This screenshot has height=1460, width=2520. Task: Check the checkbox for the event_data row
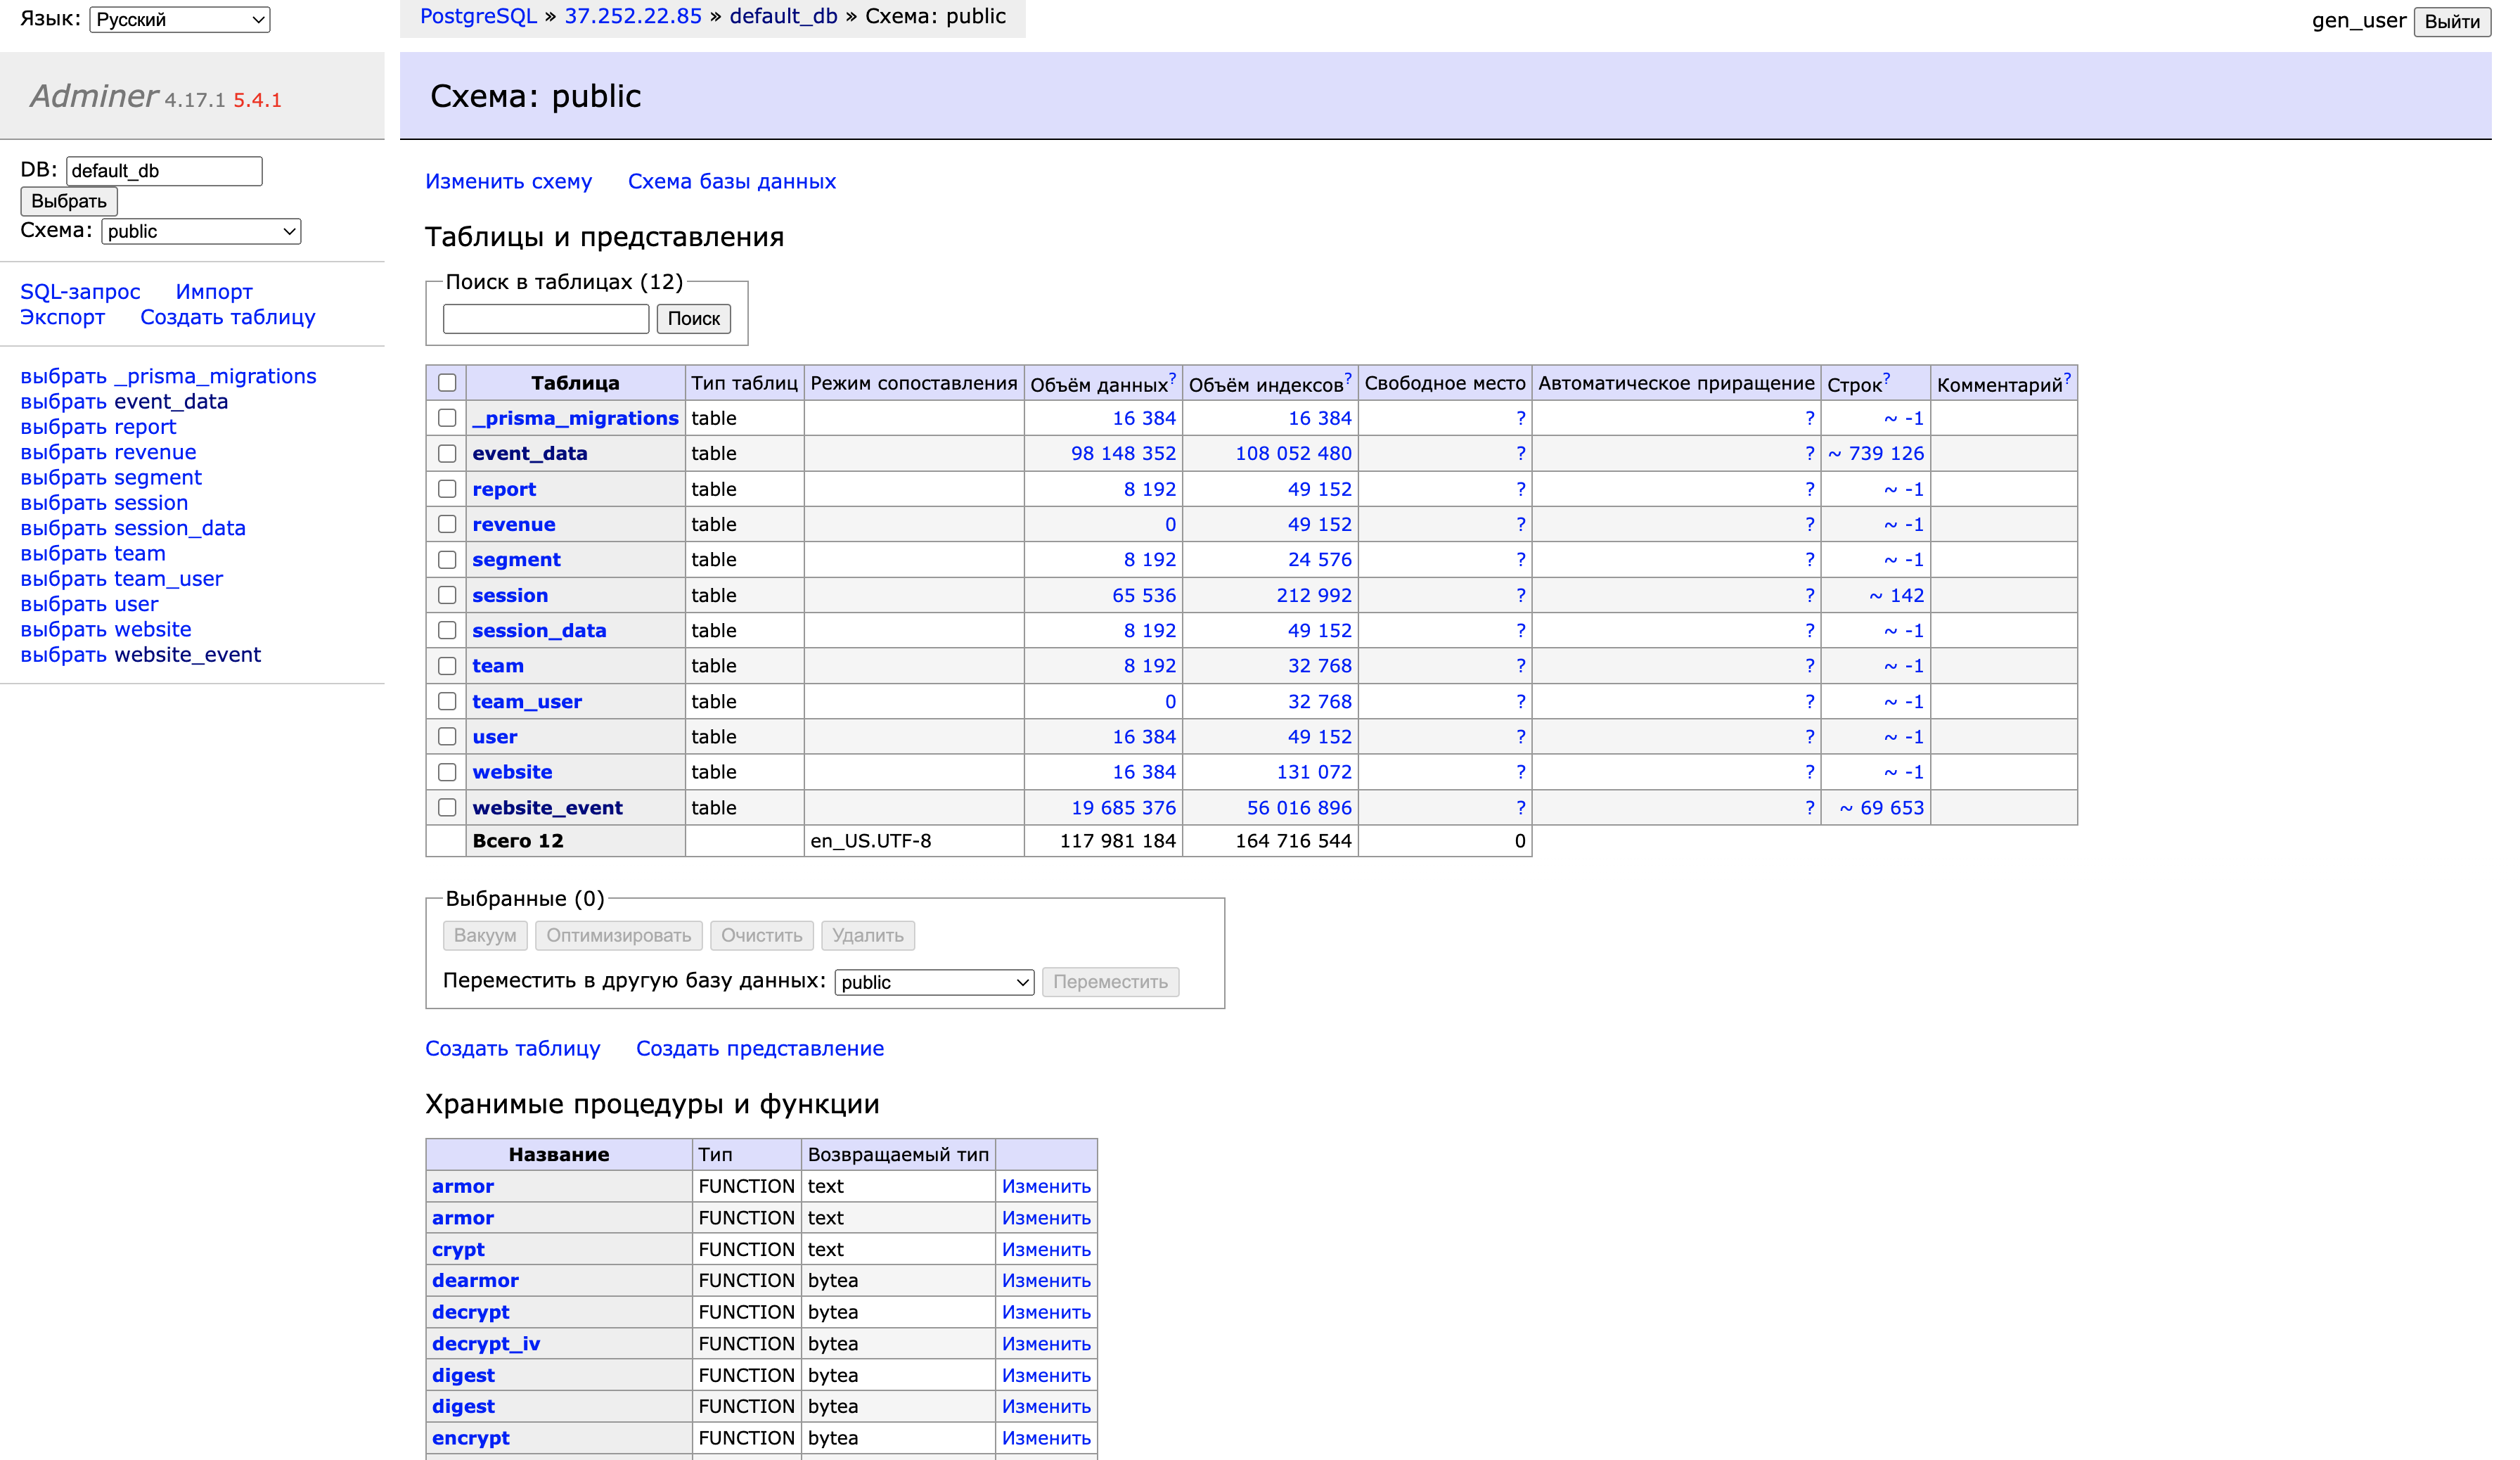(447, 453)
